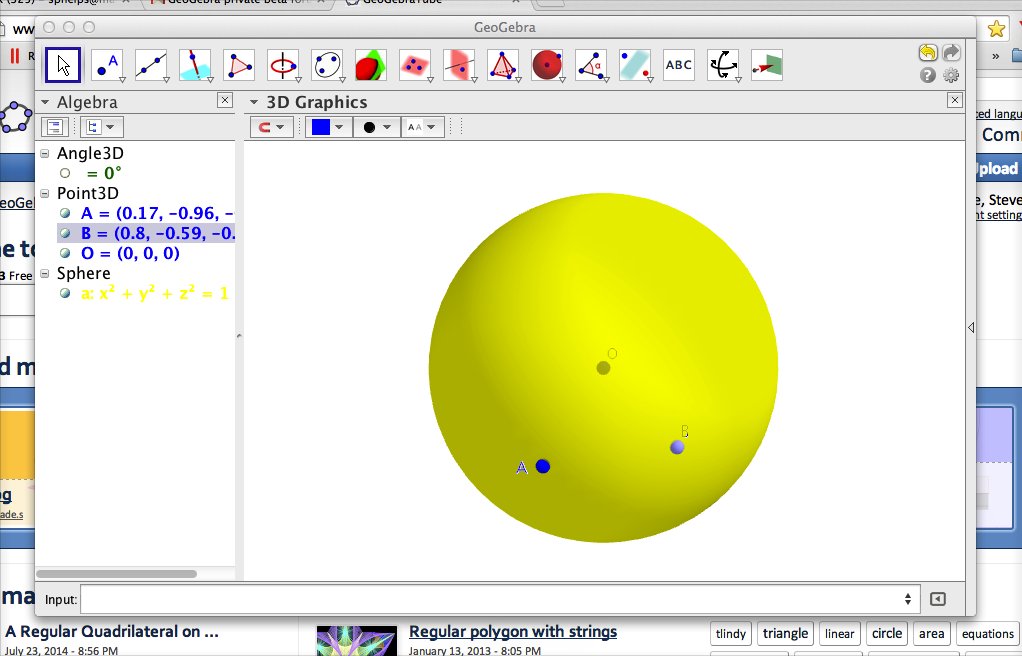Open 'Regular polygon with strings' link in browser
1022x656 pixels.
tap(513, 632)
